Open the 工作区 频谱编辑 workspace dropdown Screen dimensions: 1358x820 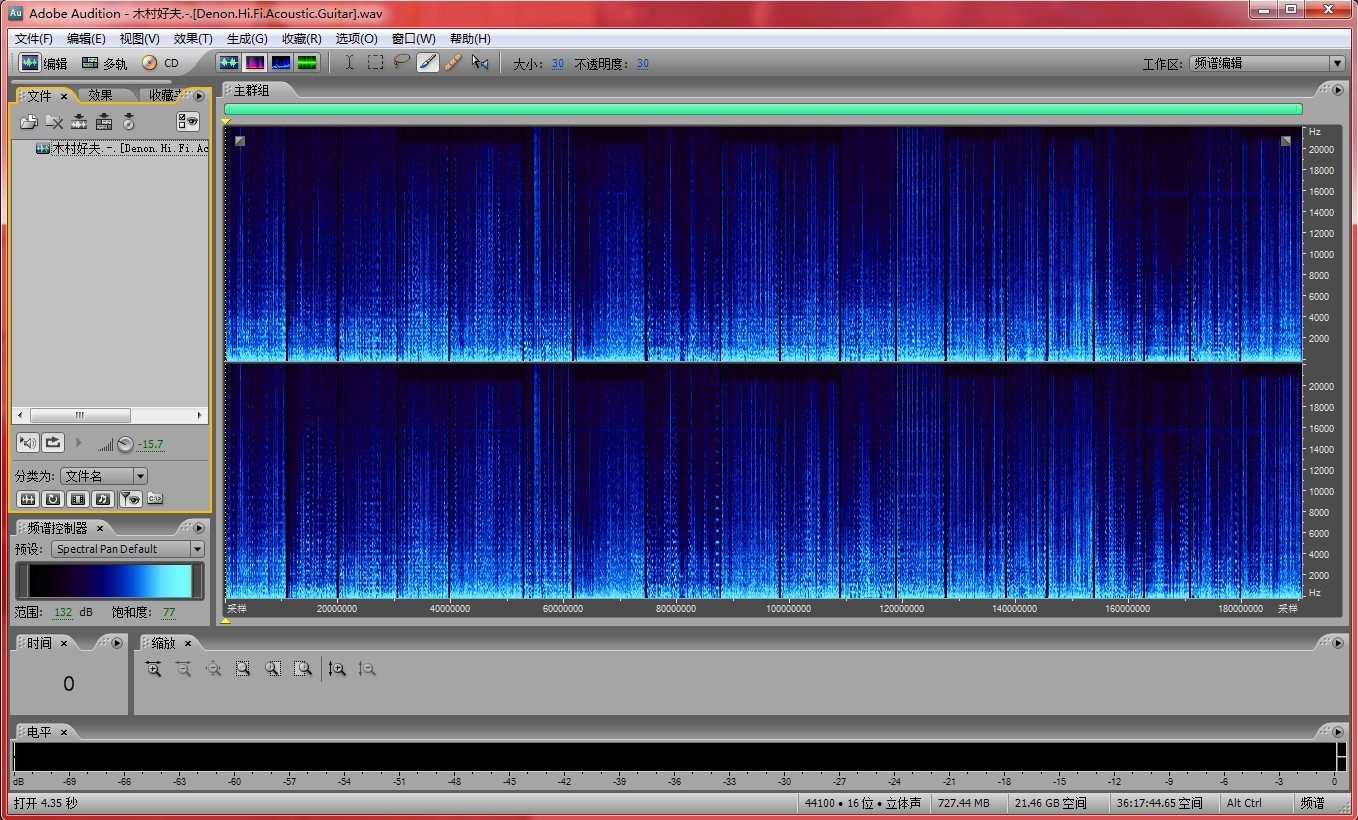click(x=1266, y=63)
